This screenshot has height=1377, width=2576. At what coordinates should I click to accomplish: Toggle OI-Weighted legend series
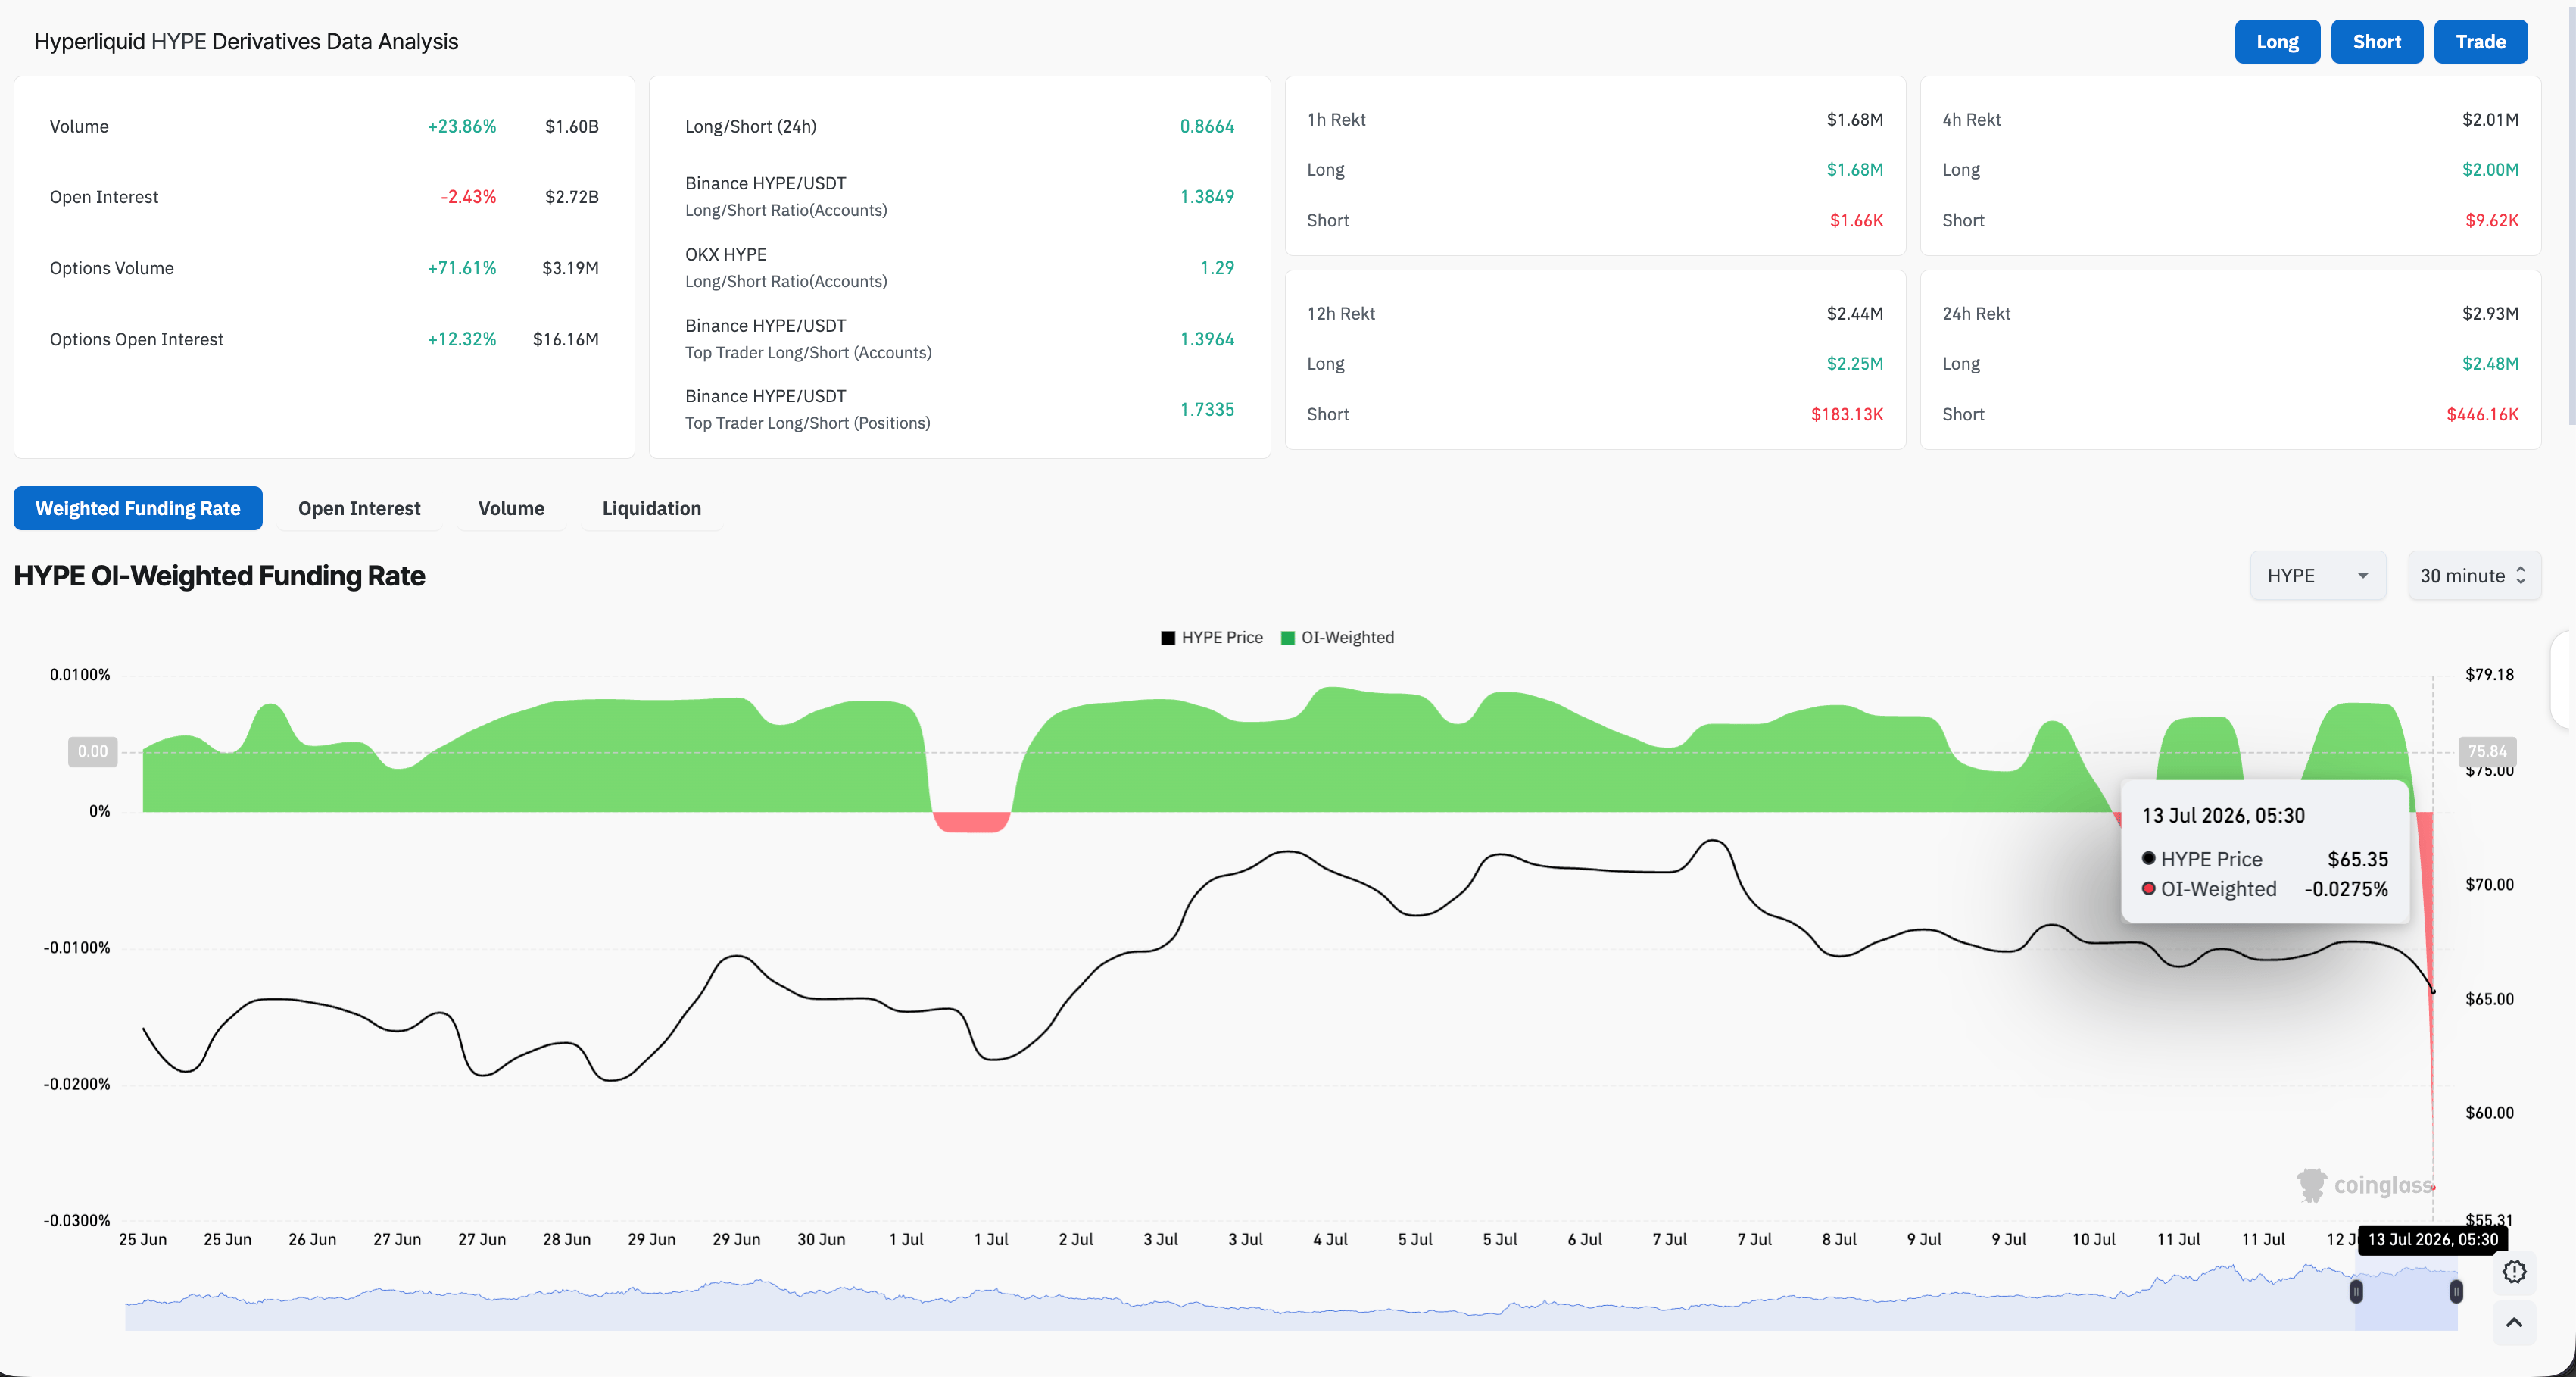click(x=1337, y=638)
